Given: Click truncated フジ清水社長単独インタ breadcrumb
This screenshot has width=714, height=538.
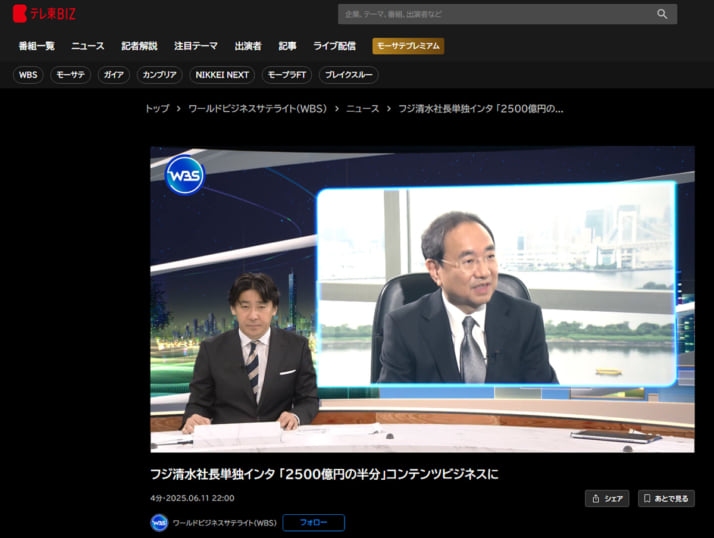Looking at the screenshot, I should (x=481, y=108).
